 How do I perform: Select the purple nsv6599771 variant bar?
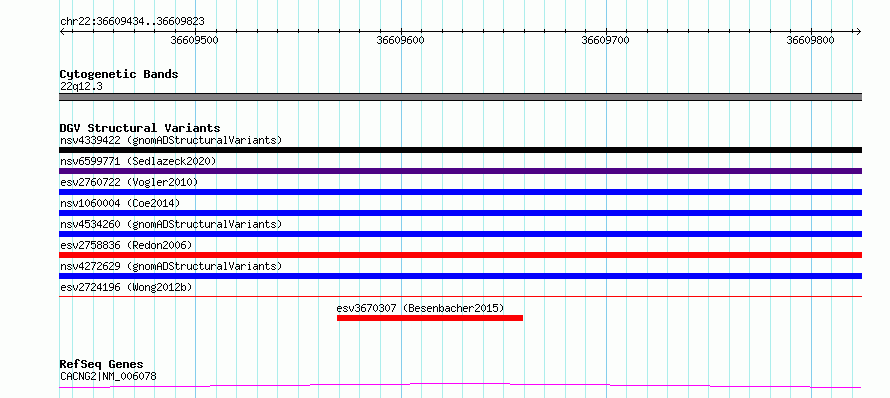coord(460,171)
